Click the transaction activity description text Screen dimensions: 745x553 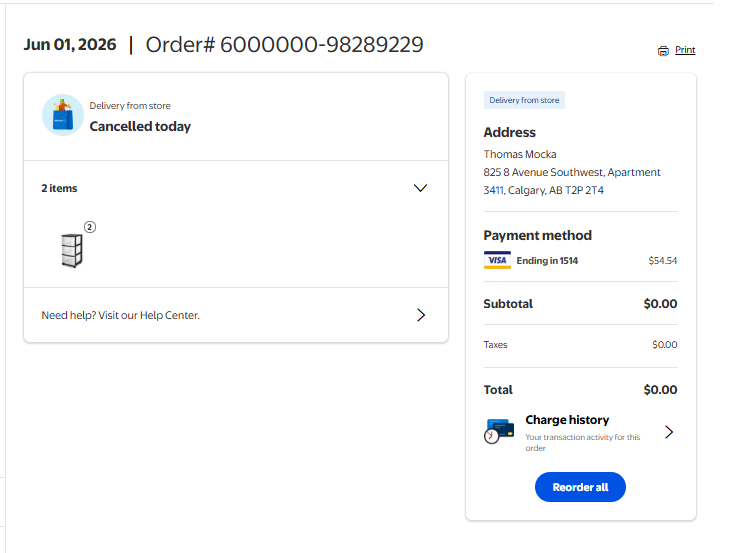click(x=583, y=442)
